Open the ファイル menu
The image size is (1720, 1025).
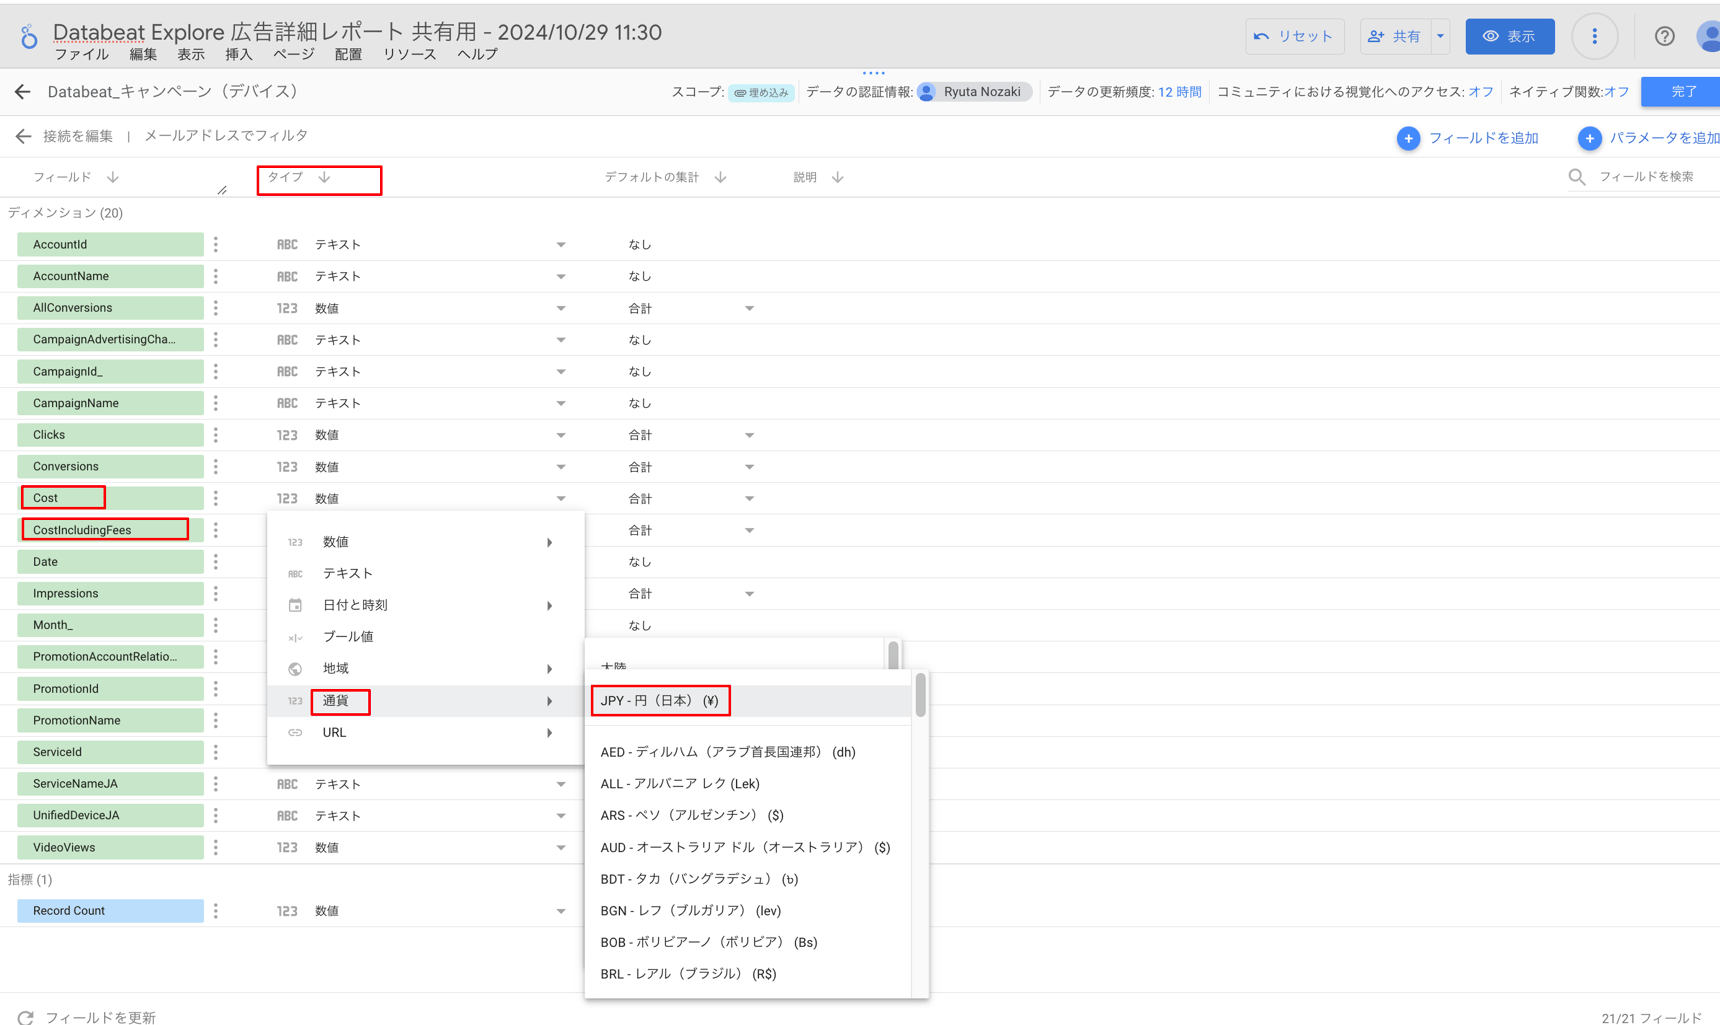[x=82, y=54]
